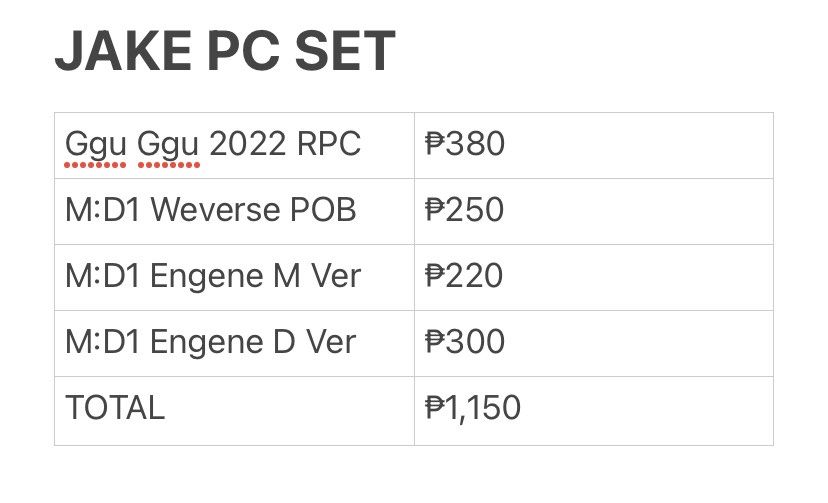Viewport: 828px width, 503px height.
Task: Select the ₱220 price cell
Action: point(594,278)
